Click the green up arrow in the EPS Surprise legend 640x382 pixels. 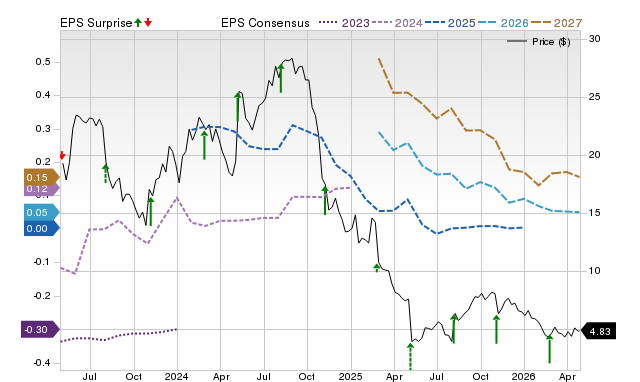[x=138, y=23]
